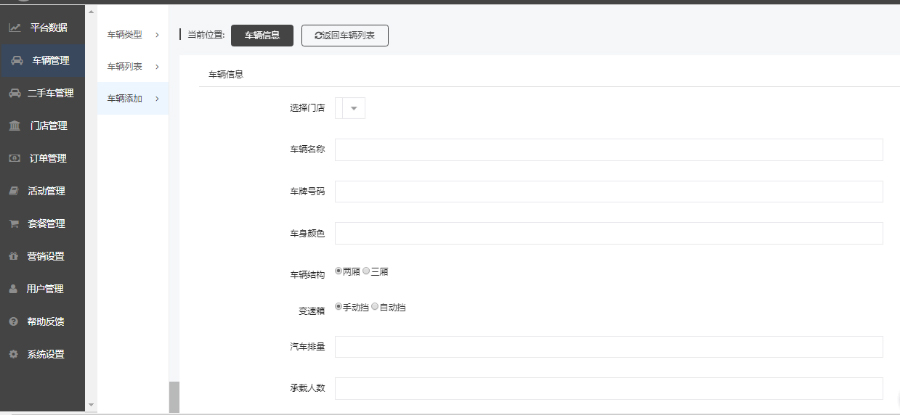Select the 自动挡 radio button
The height and width of the screenshot is (415, 900).
[375, 307]
